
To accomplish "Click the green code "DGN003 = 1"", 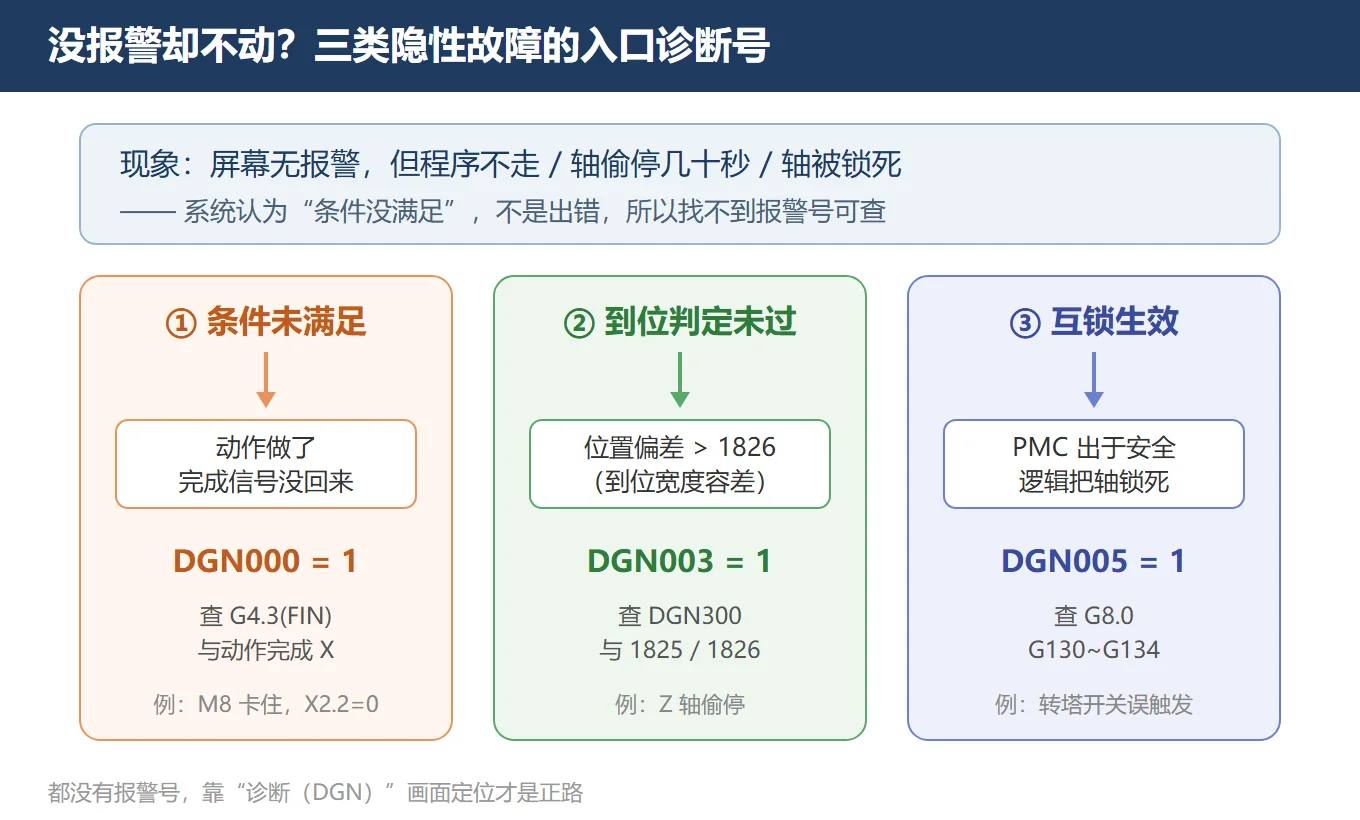I will pos(680,561).
